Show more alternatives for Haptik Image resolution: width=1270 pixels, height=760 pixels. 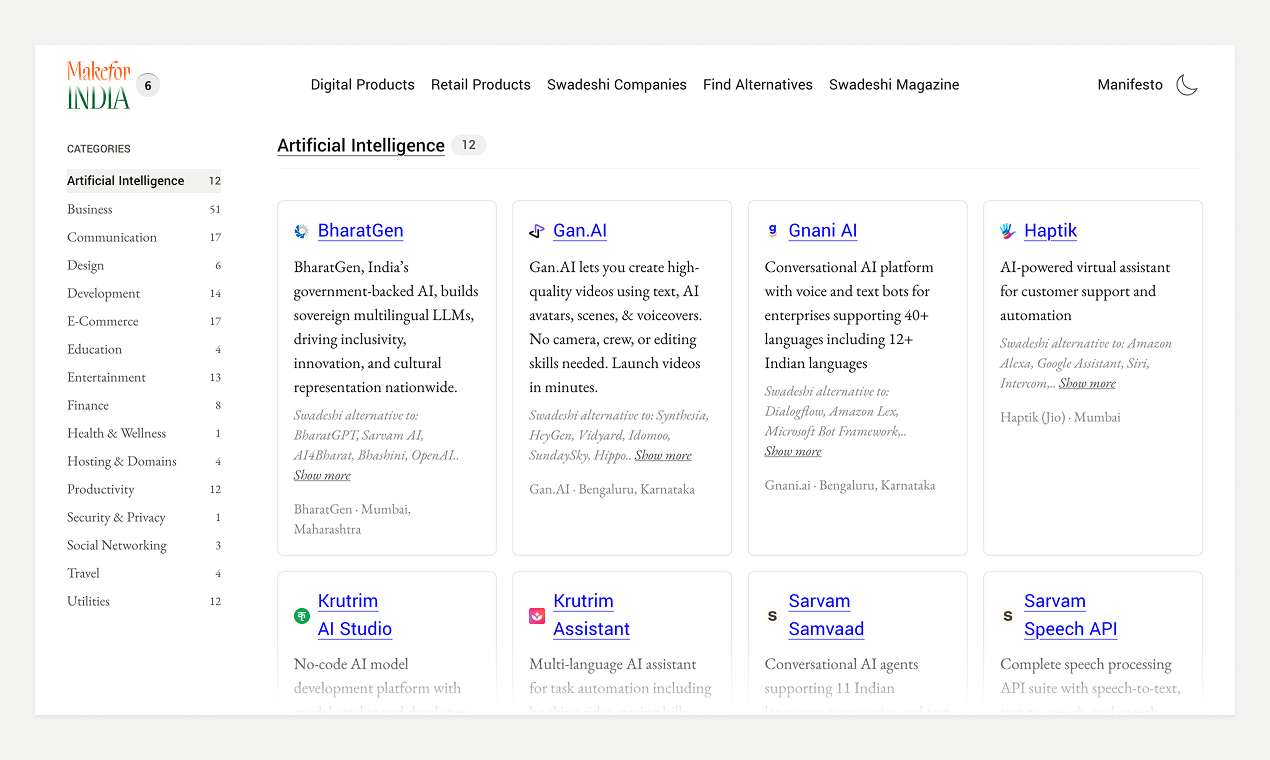(1087, 384)
